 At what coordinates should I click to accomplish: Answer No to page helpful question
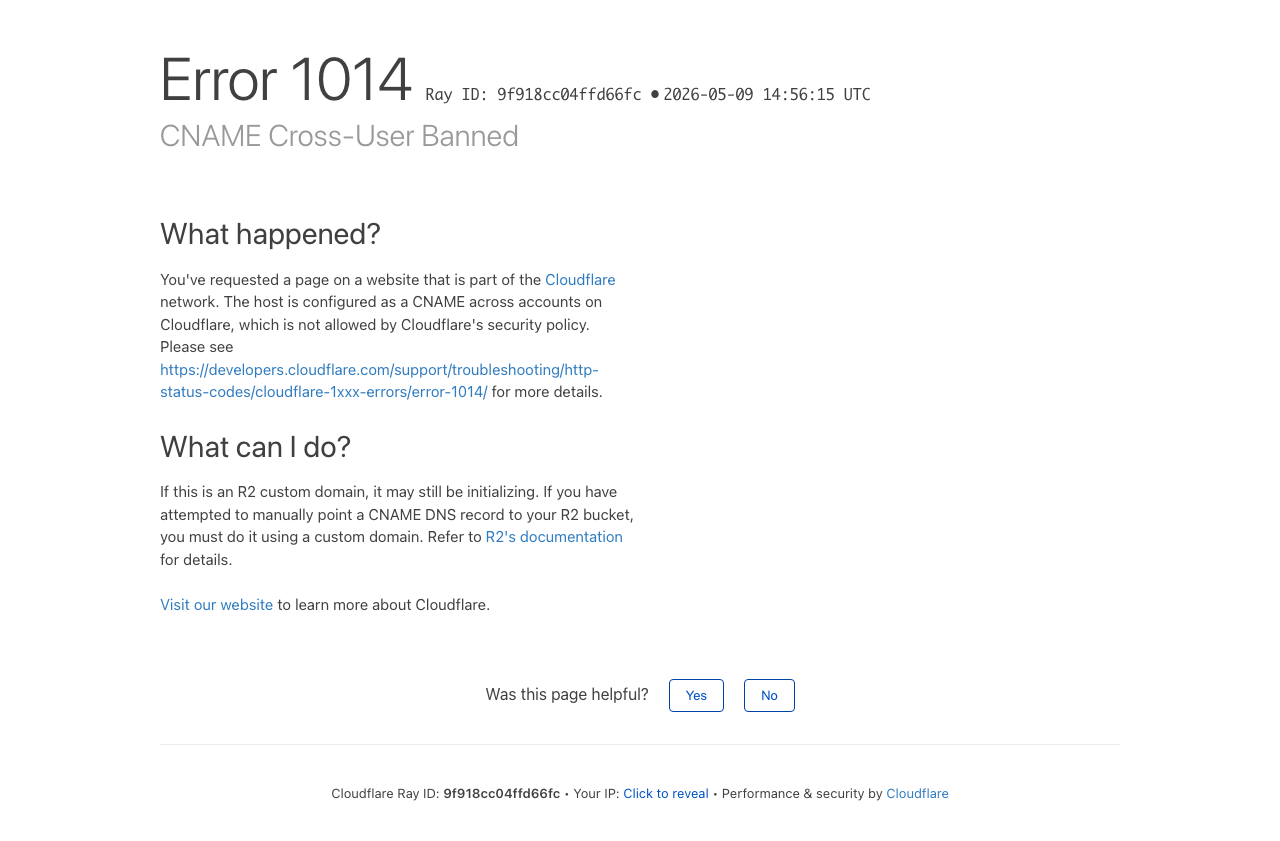[769, 696]
